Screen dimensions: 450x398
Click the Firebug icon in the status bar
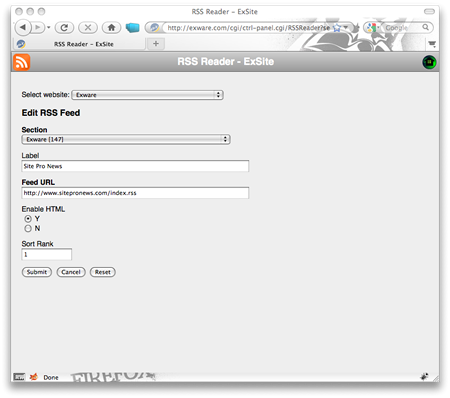point(34,377)
